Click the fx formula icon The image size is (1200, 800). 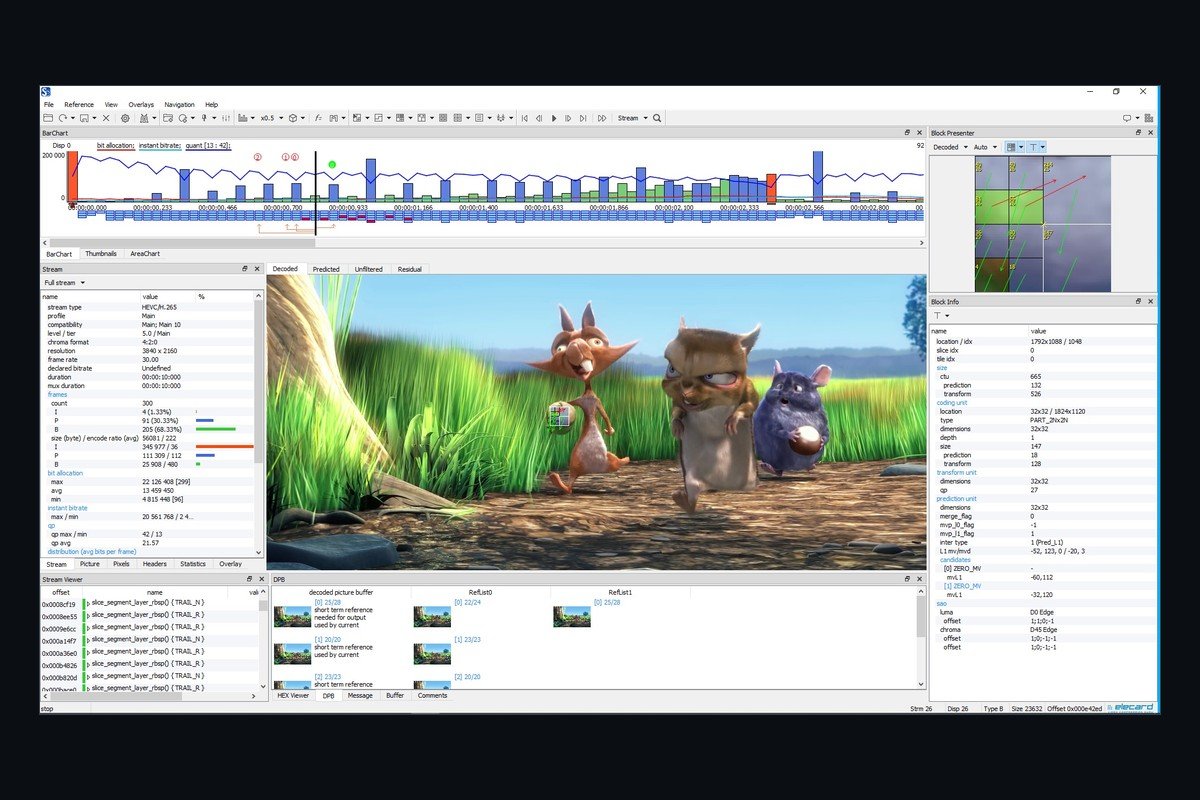(318, 118)
